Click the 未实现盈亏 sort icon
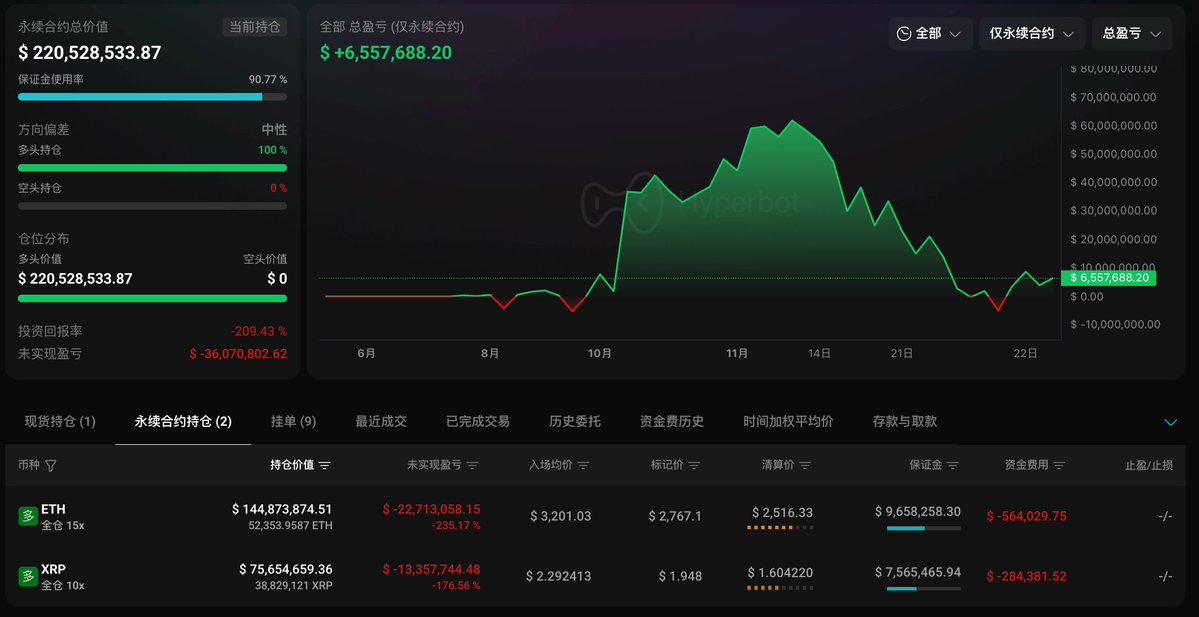 [472, 466]
